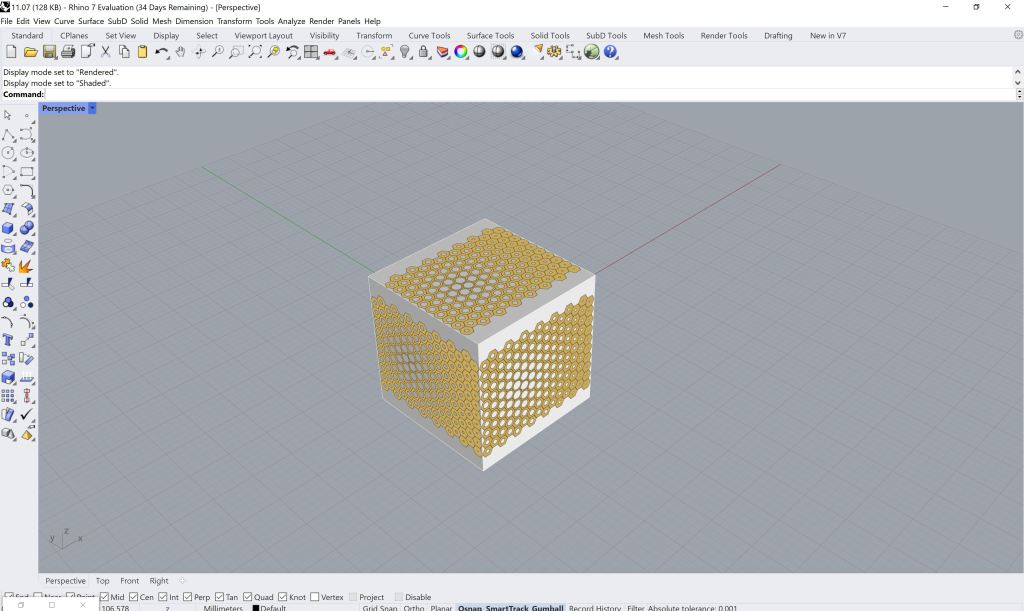The image size is (1024, 611).
Task: Select the Undo arrow icon
Action: point(161,52)
